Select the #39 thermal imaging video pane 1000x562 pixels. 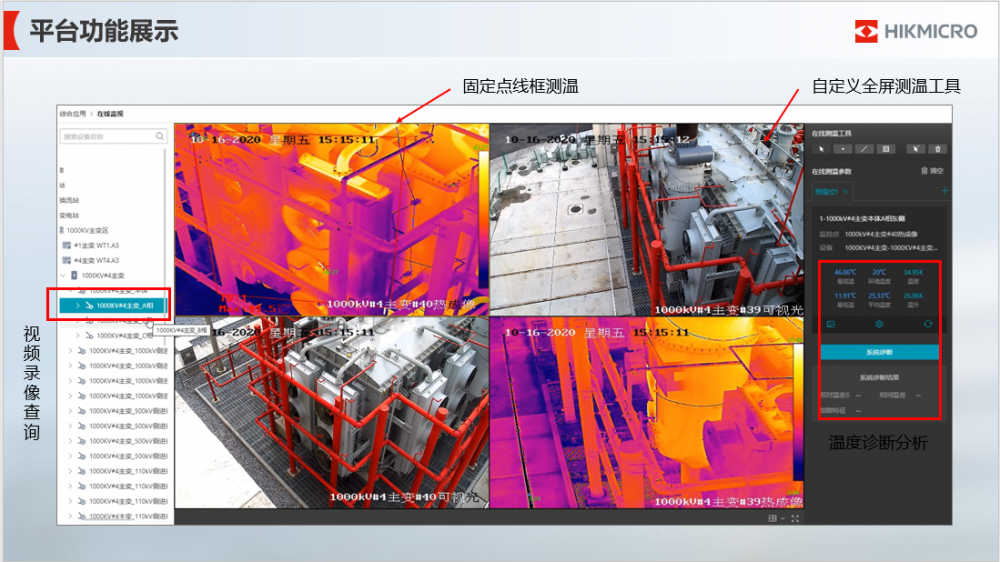click(647, 412)
